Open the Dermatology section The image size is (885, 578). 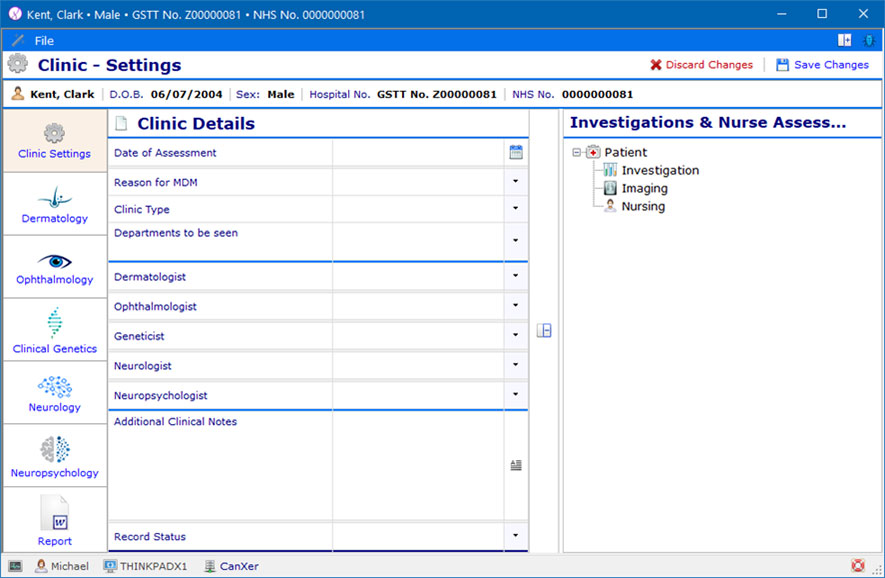[x=55, y=204]
